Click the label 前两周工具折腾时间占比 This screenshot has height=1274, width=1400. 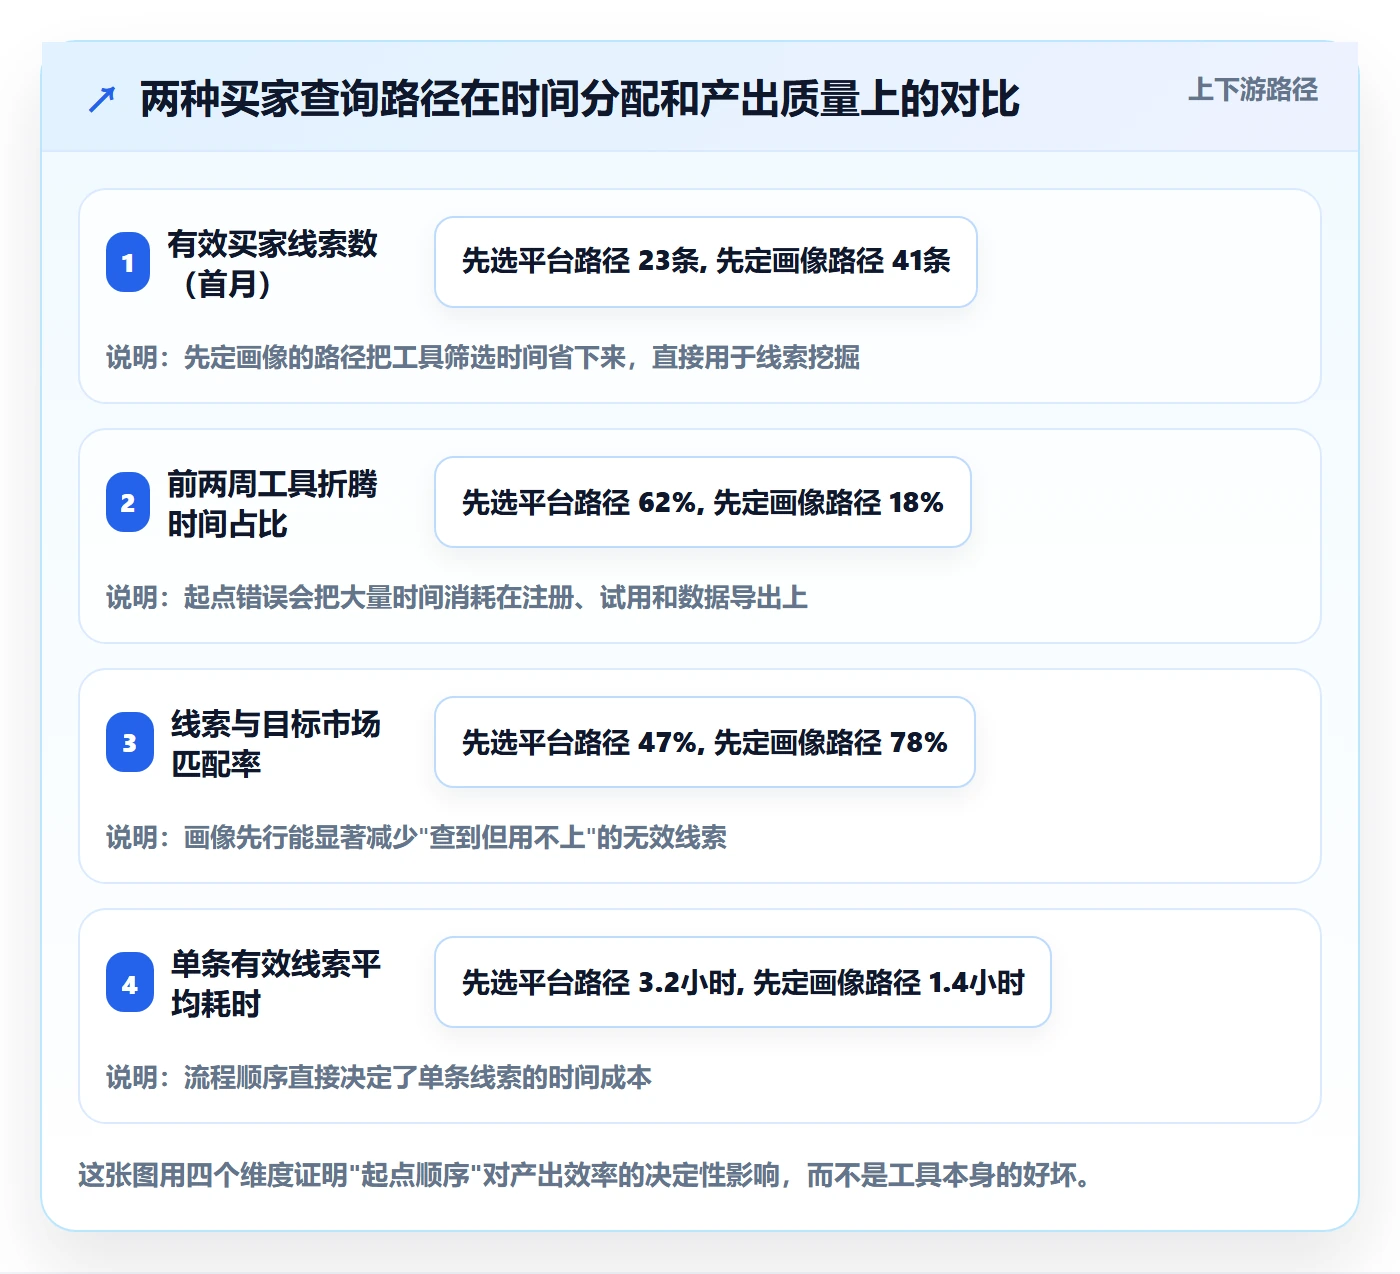coord(272,503)
